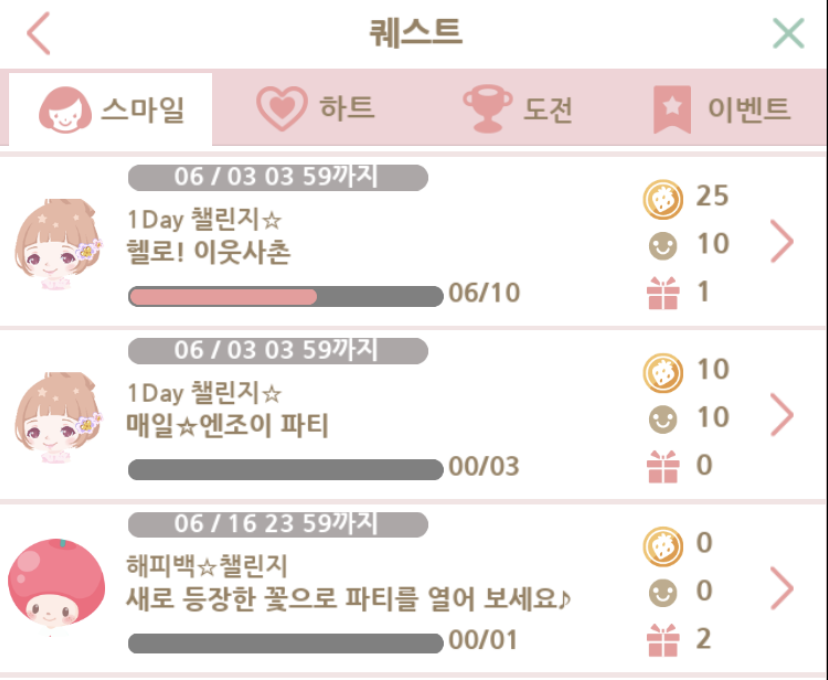Viewport: 828px width, 680px height.
Task: Click strawberry coin icon in second quest
Action: tap(663, 373)
